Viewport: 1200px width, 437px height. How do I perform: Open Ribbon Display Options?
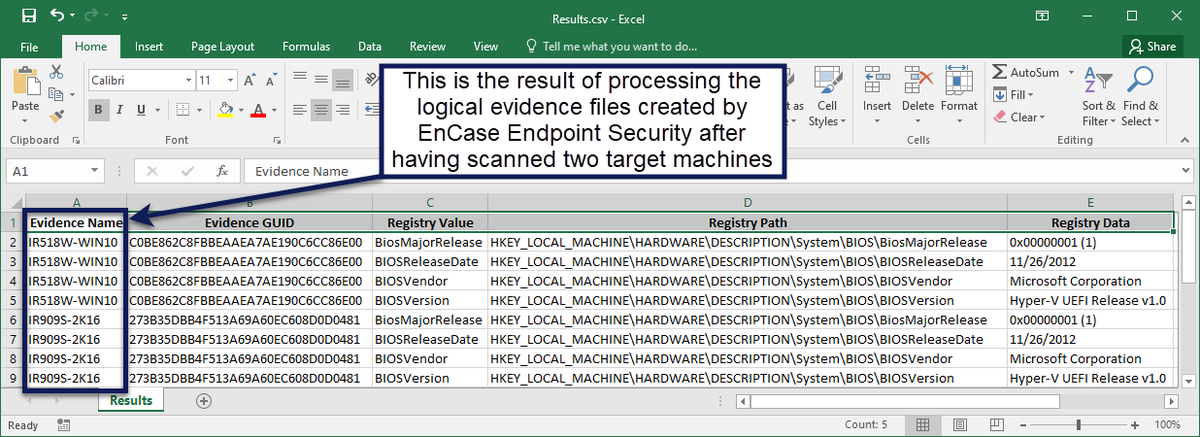click(x=1041, y=16)
